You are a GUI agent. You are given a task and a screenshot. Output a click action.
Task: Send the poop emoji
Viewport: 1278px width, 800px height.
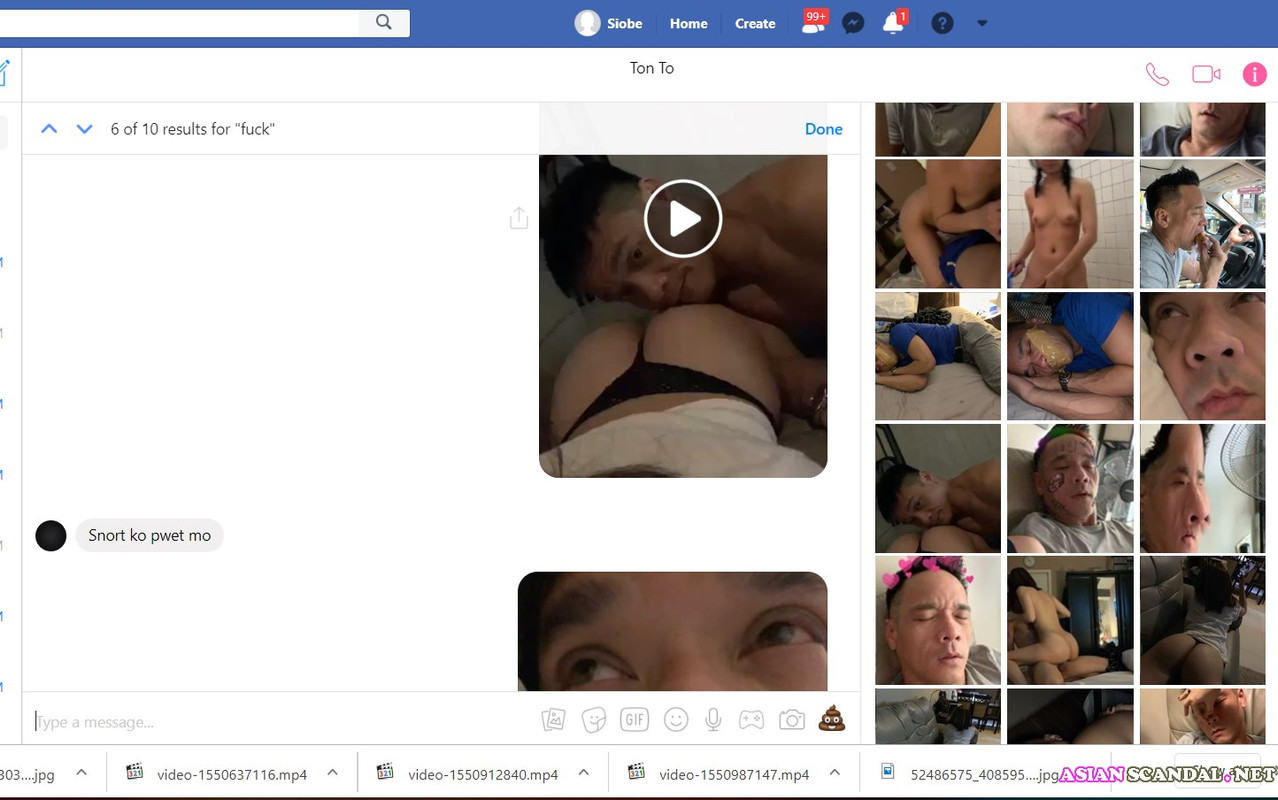(832, 718)
